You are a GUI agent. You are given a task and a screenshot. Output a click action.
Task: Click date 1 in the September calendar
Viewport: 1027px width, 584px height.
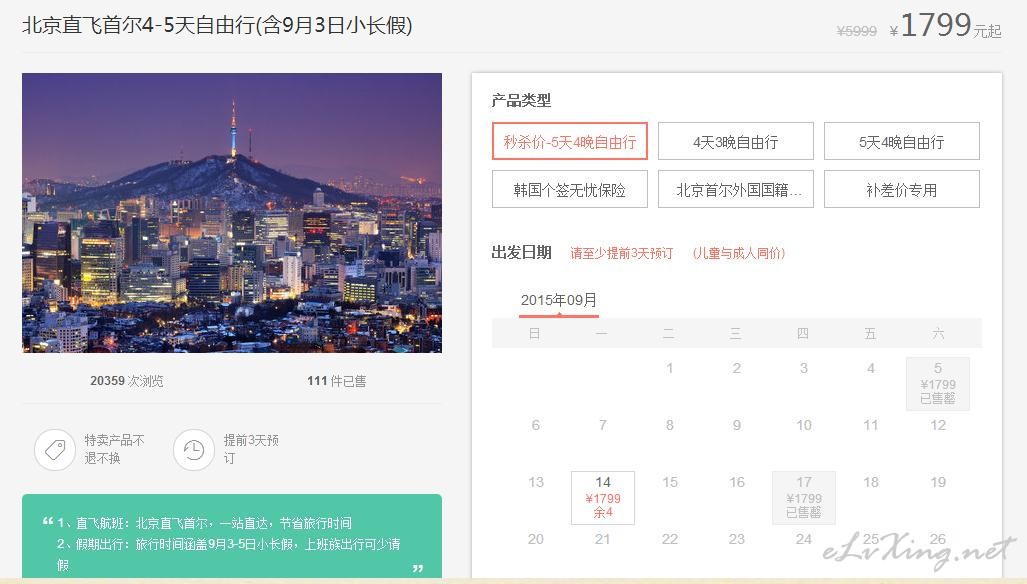669,368
